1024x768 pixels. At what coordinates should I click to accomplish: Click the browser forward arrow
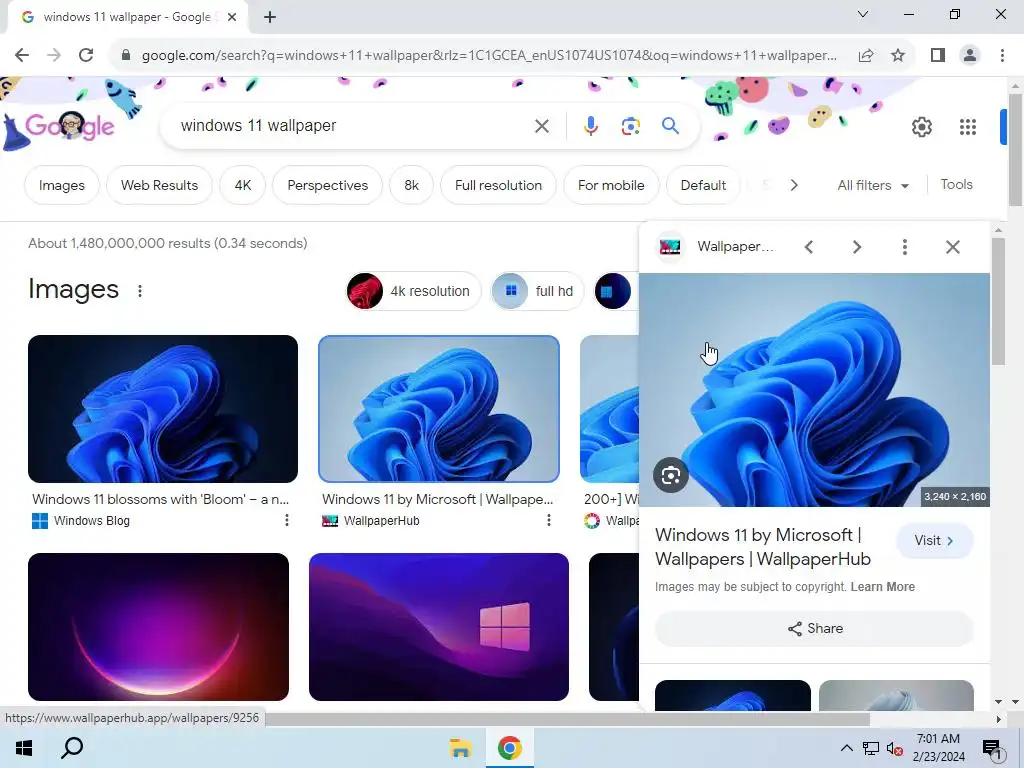click(54, 56)
